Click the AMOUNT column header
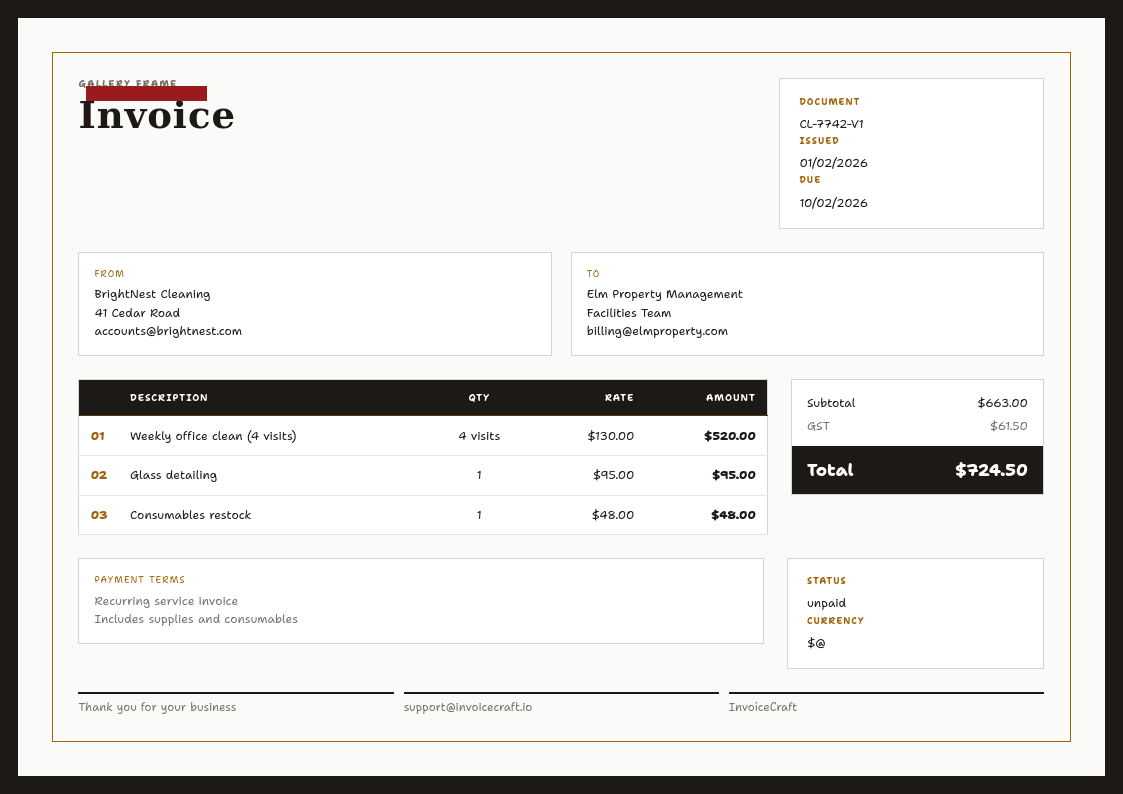 pos(731,397)
